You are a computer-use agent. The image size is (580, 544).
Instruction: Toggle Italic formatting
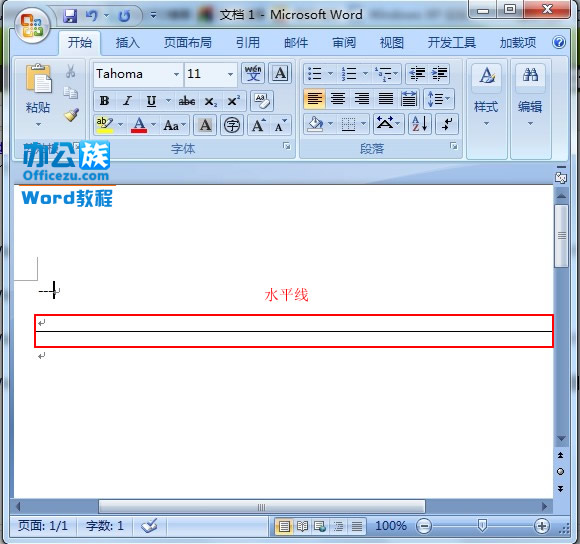128,101
